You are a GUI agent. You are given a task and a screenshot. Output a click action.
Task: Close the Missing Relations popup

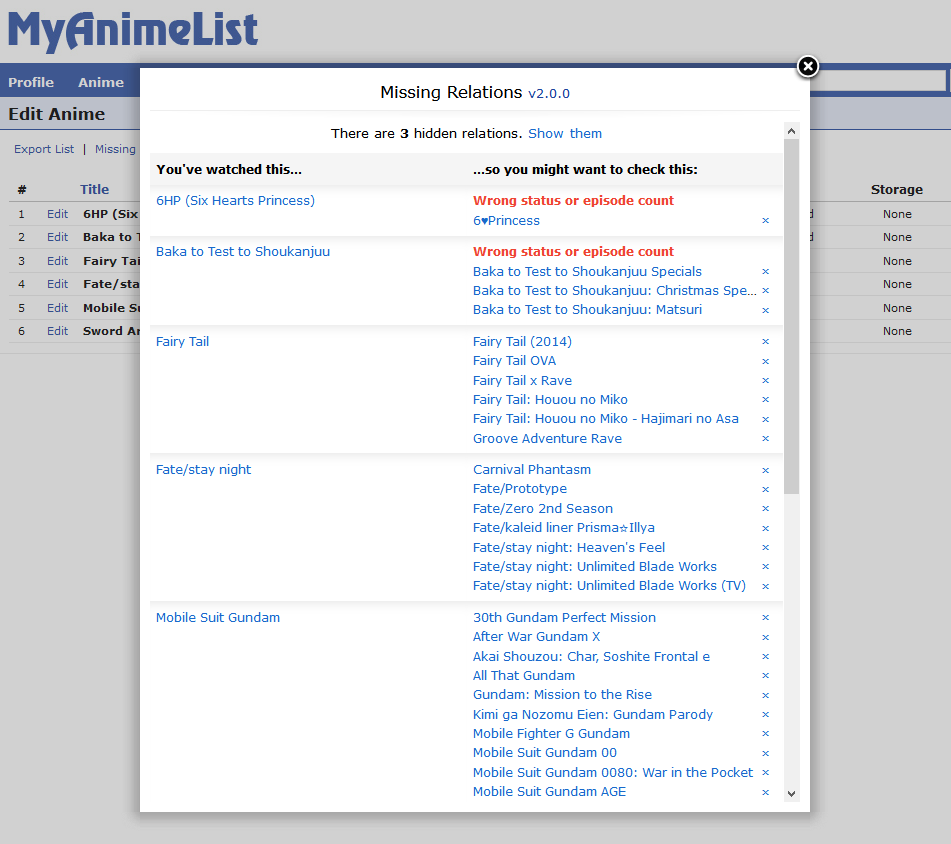coord(807,67)
